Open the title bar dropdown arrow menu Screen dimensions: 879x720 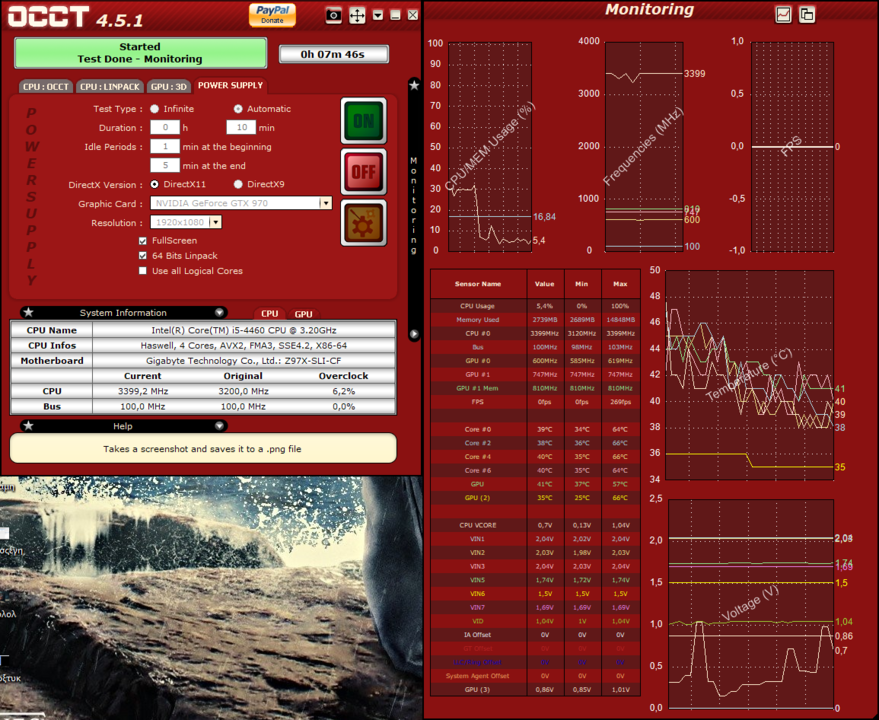378,15
